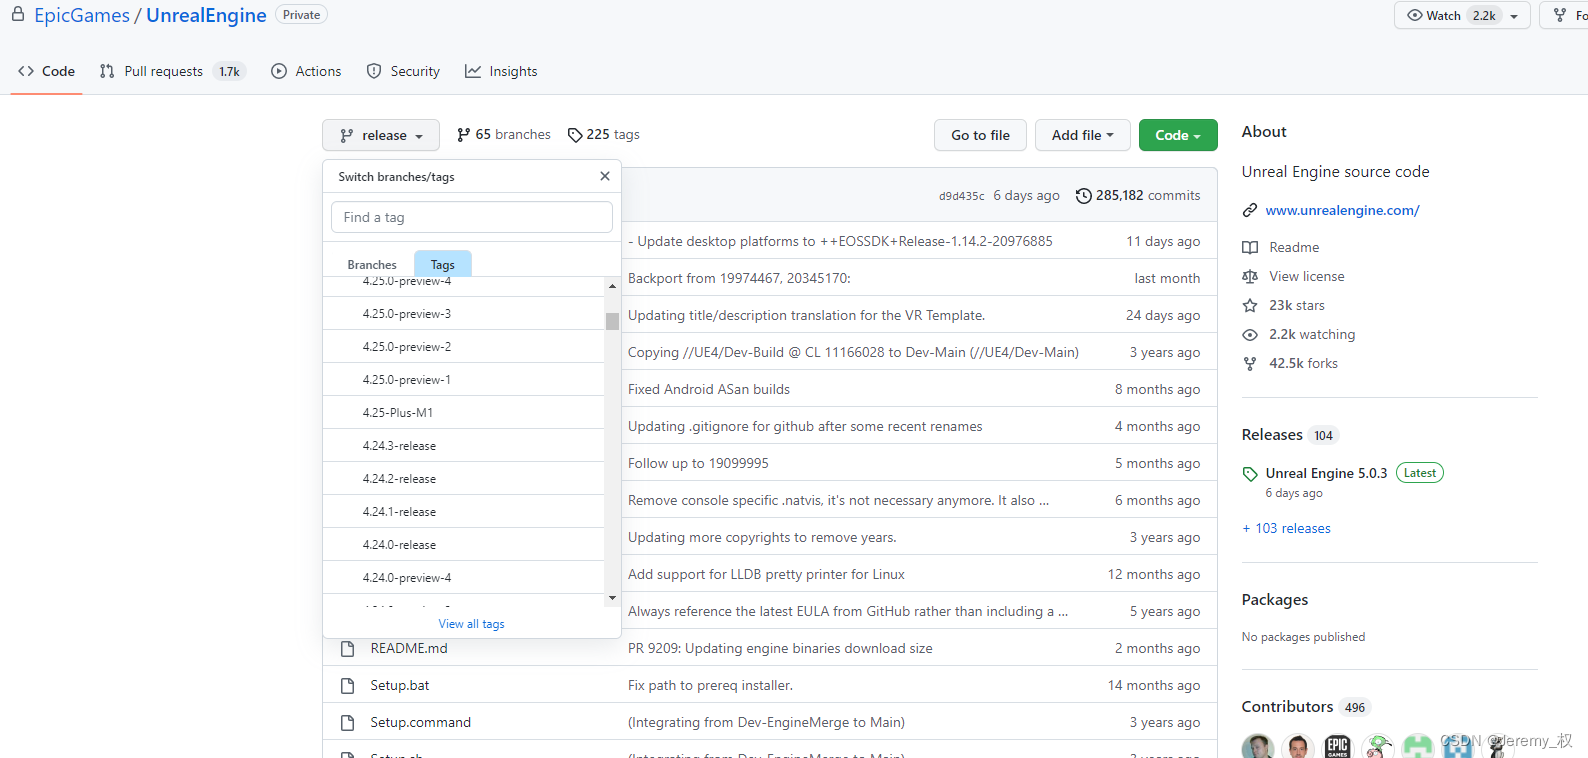Image resolution: width=1588 pixels, height=758 pixels.
Task: Click the Watch eye icon
Action: (1414, 15)
